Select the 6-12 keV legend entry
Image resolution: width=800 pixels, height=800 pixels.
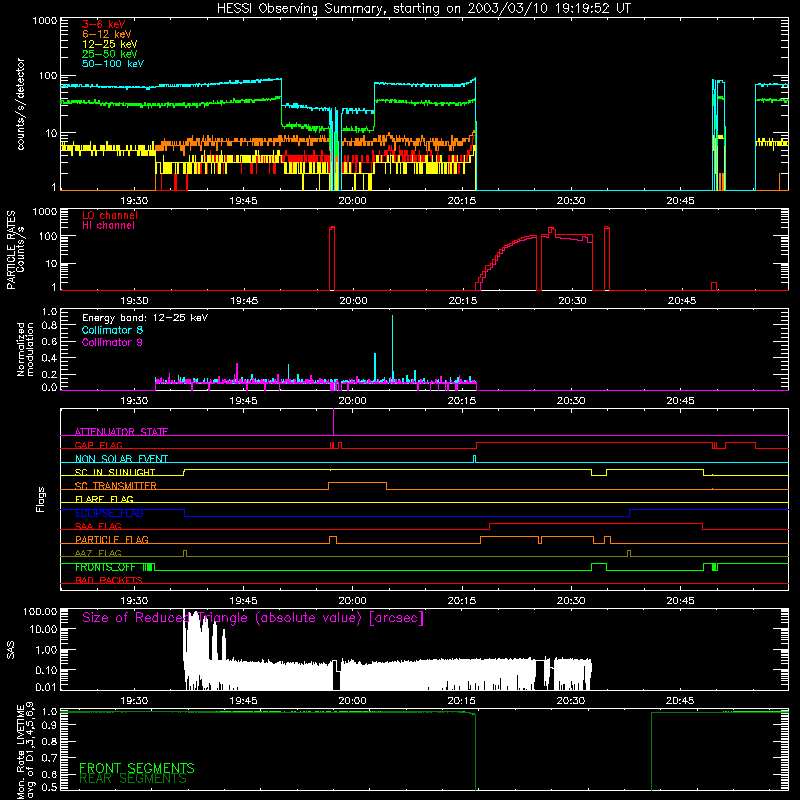[107, 34]
